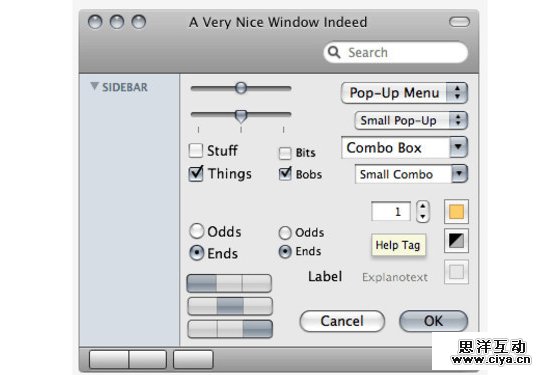Select the small Ends radio button

point(285,252)
